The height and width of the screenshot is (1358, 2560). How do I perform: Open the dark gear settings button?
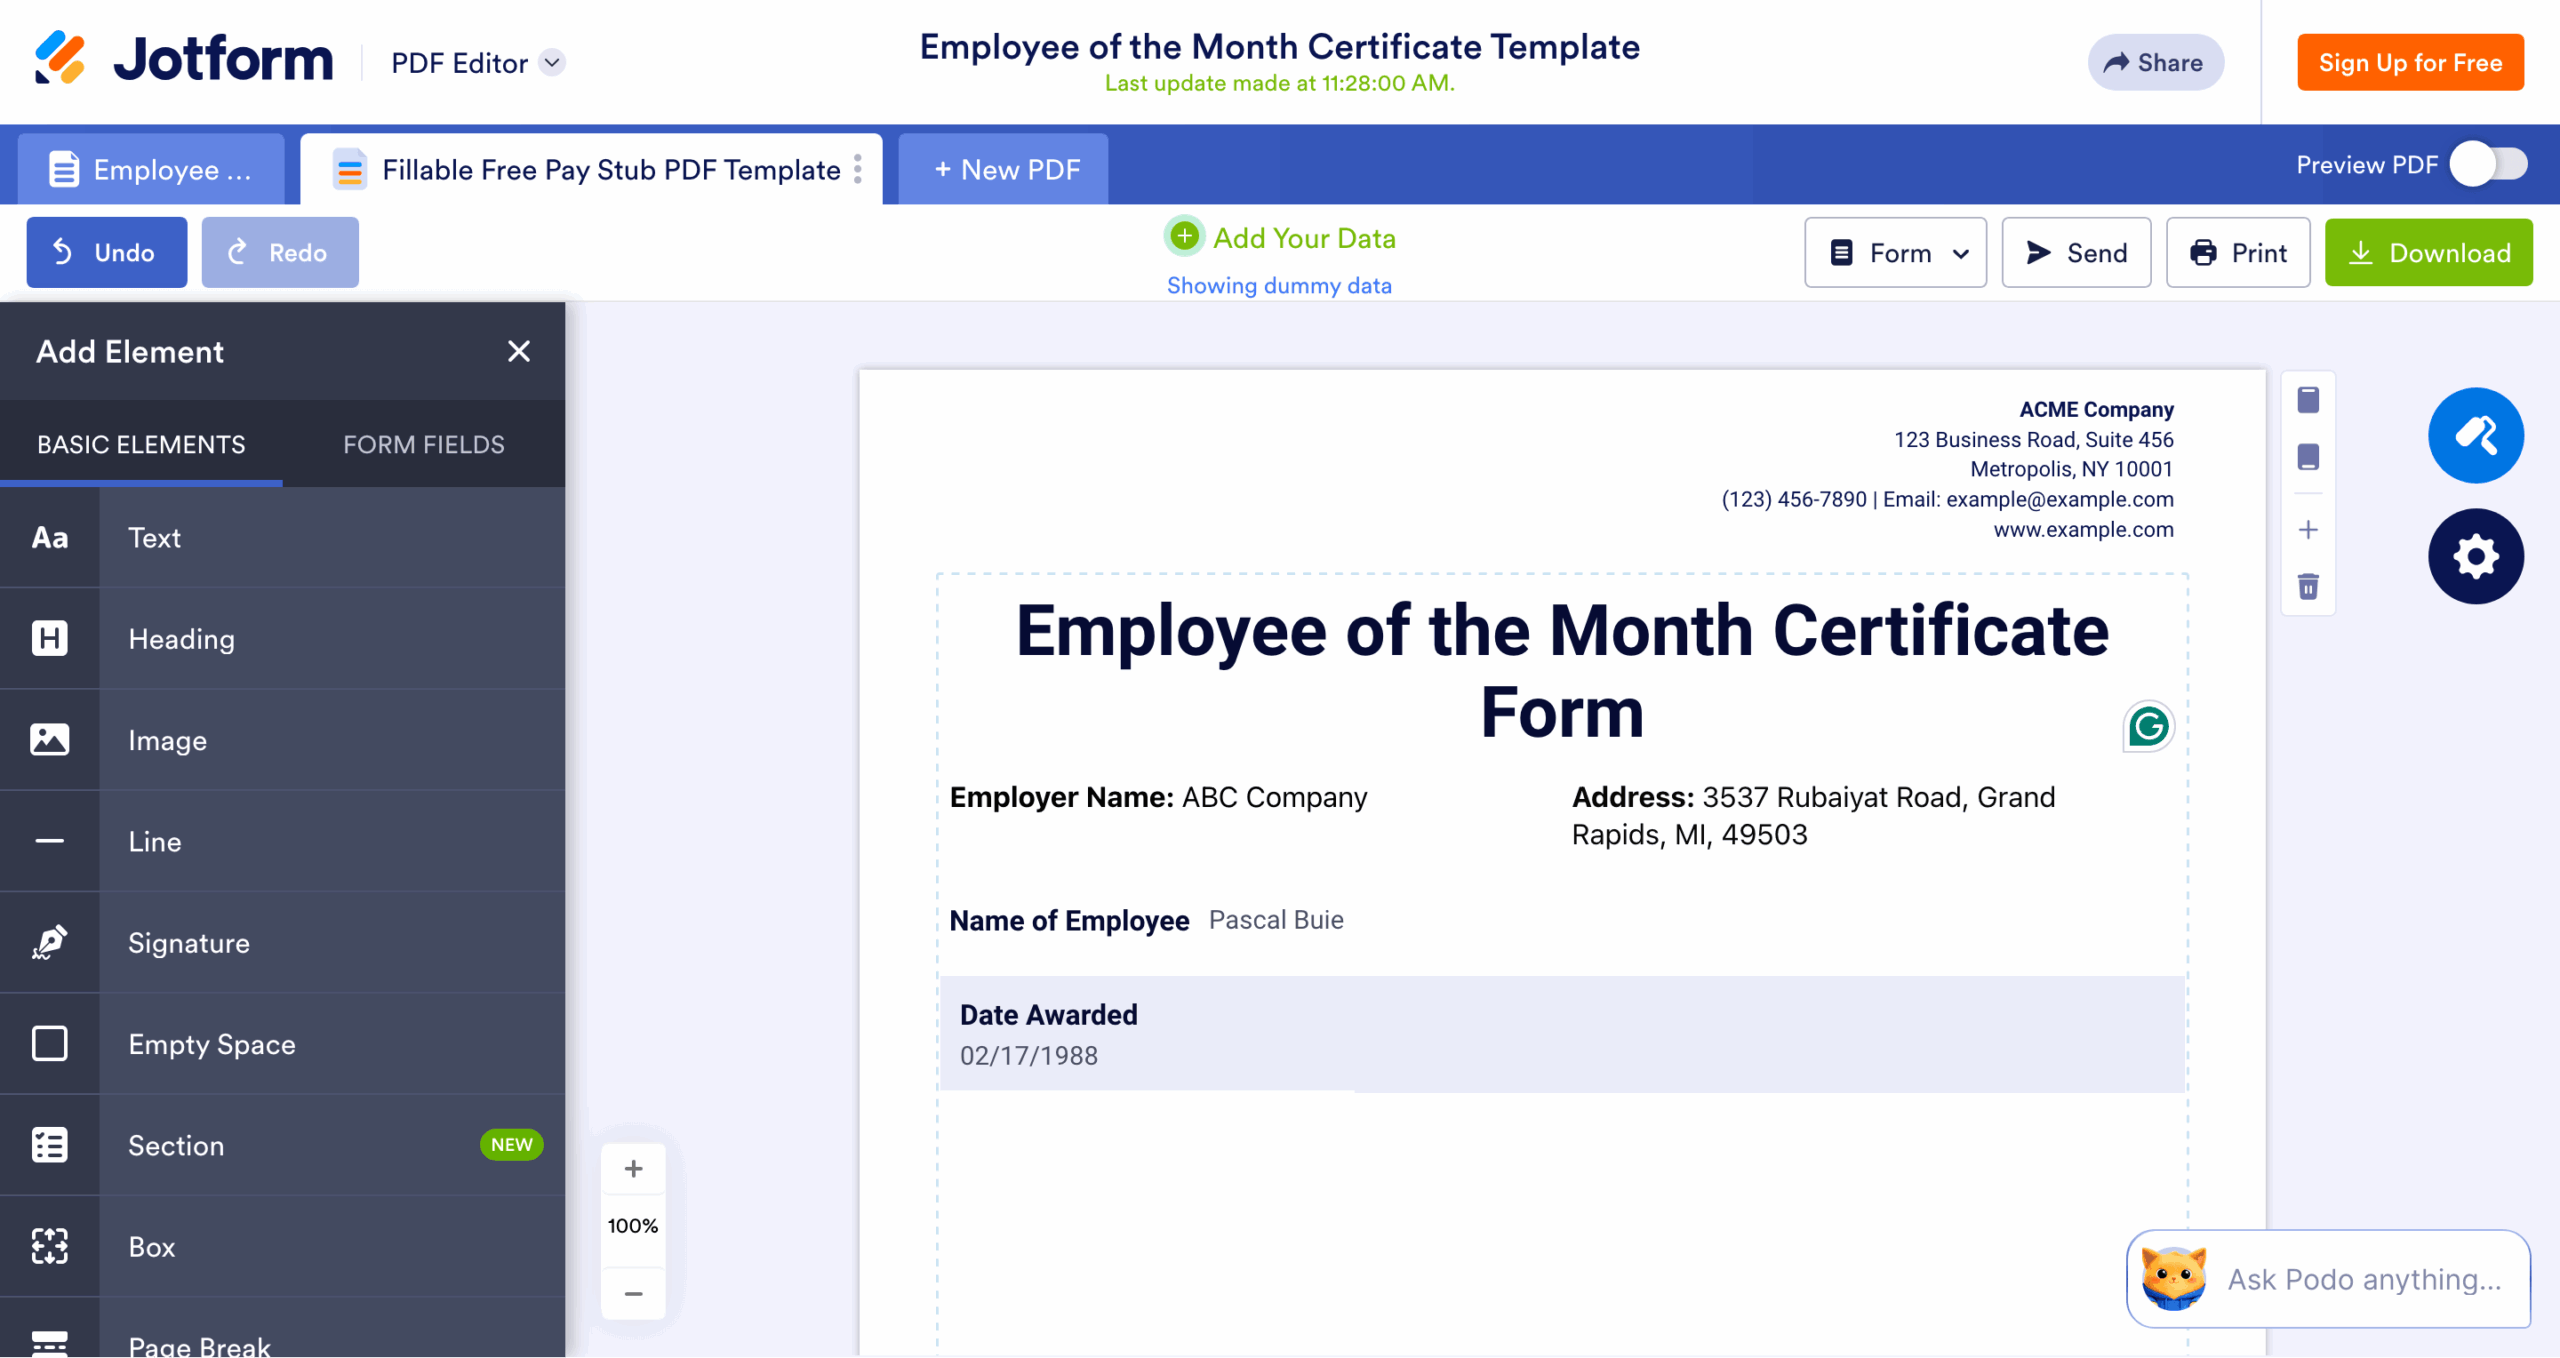(x=2475, y=556)
